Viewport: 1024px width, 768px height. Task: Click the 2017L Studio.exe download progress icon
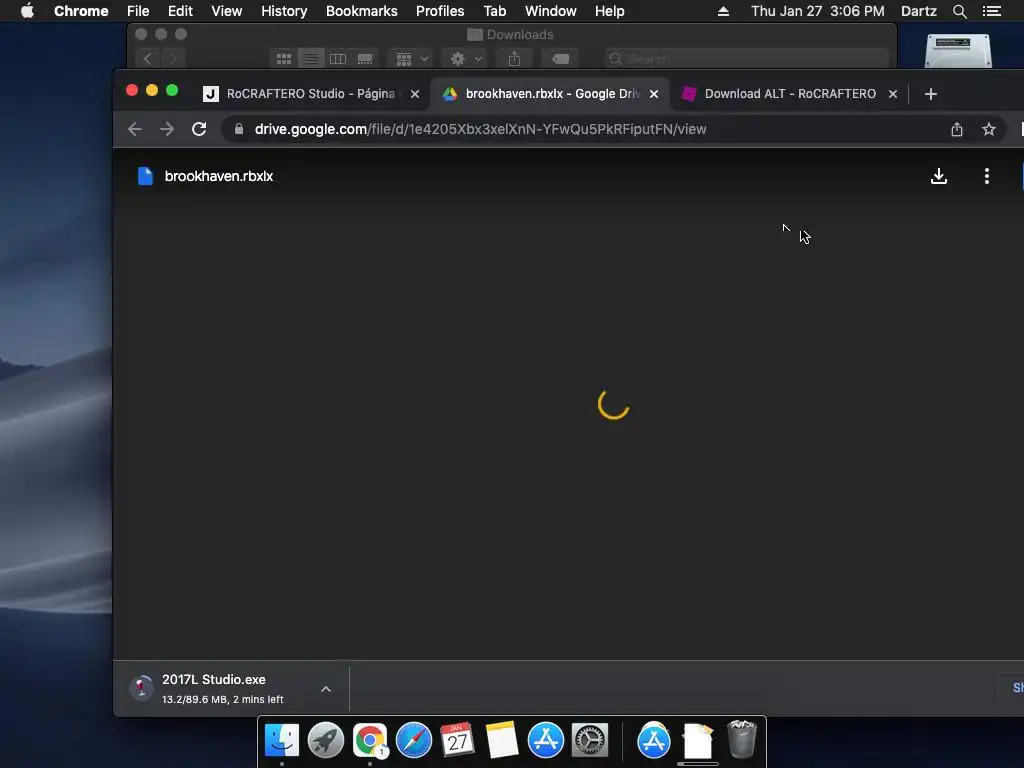[141, 688]
